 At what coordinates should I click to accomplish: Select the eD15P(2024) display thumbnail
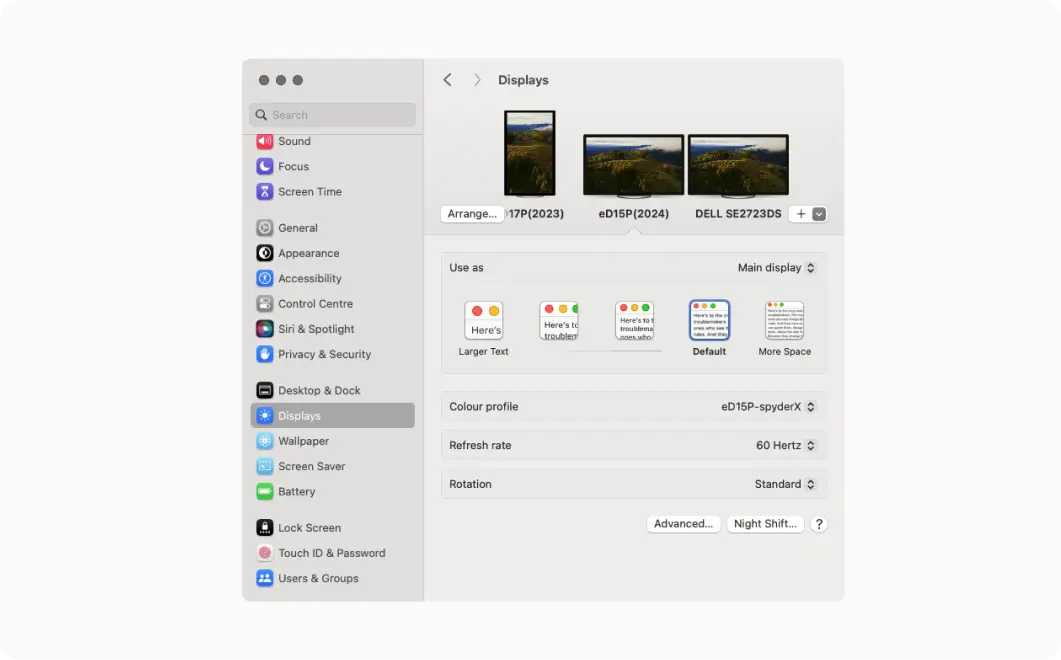click(633, 165)
